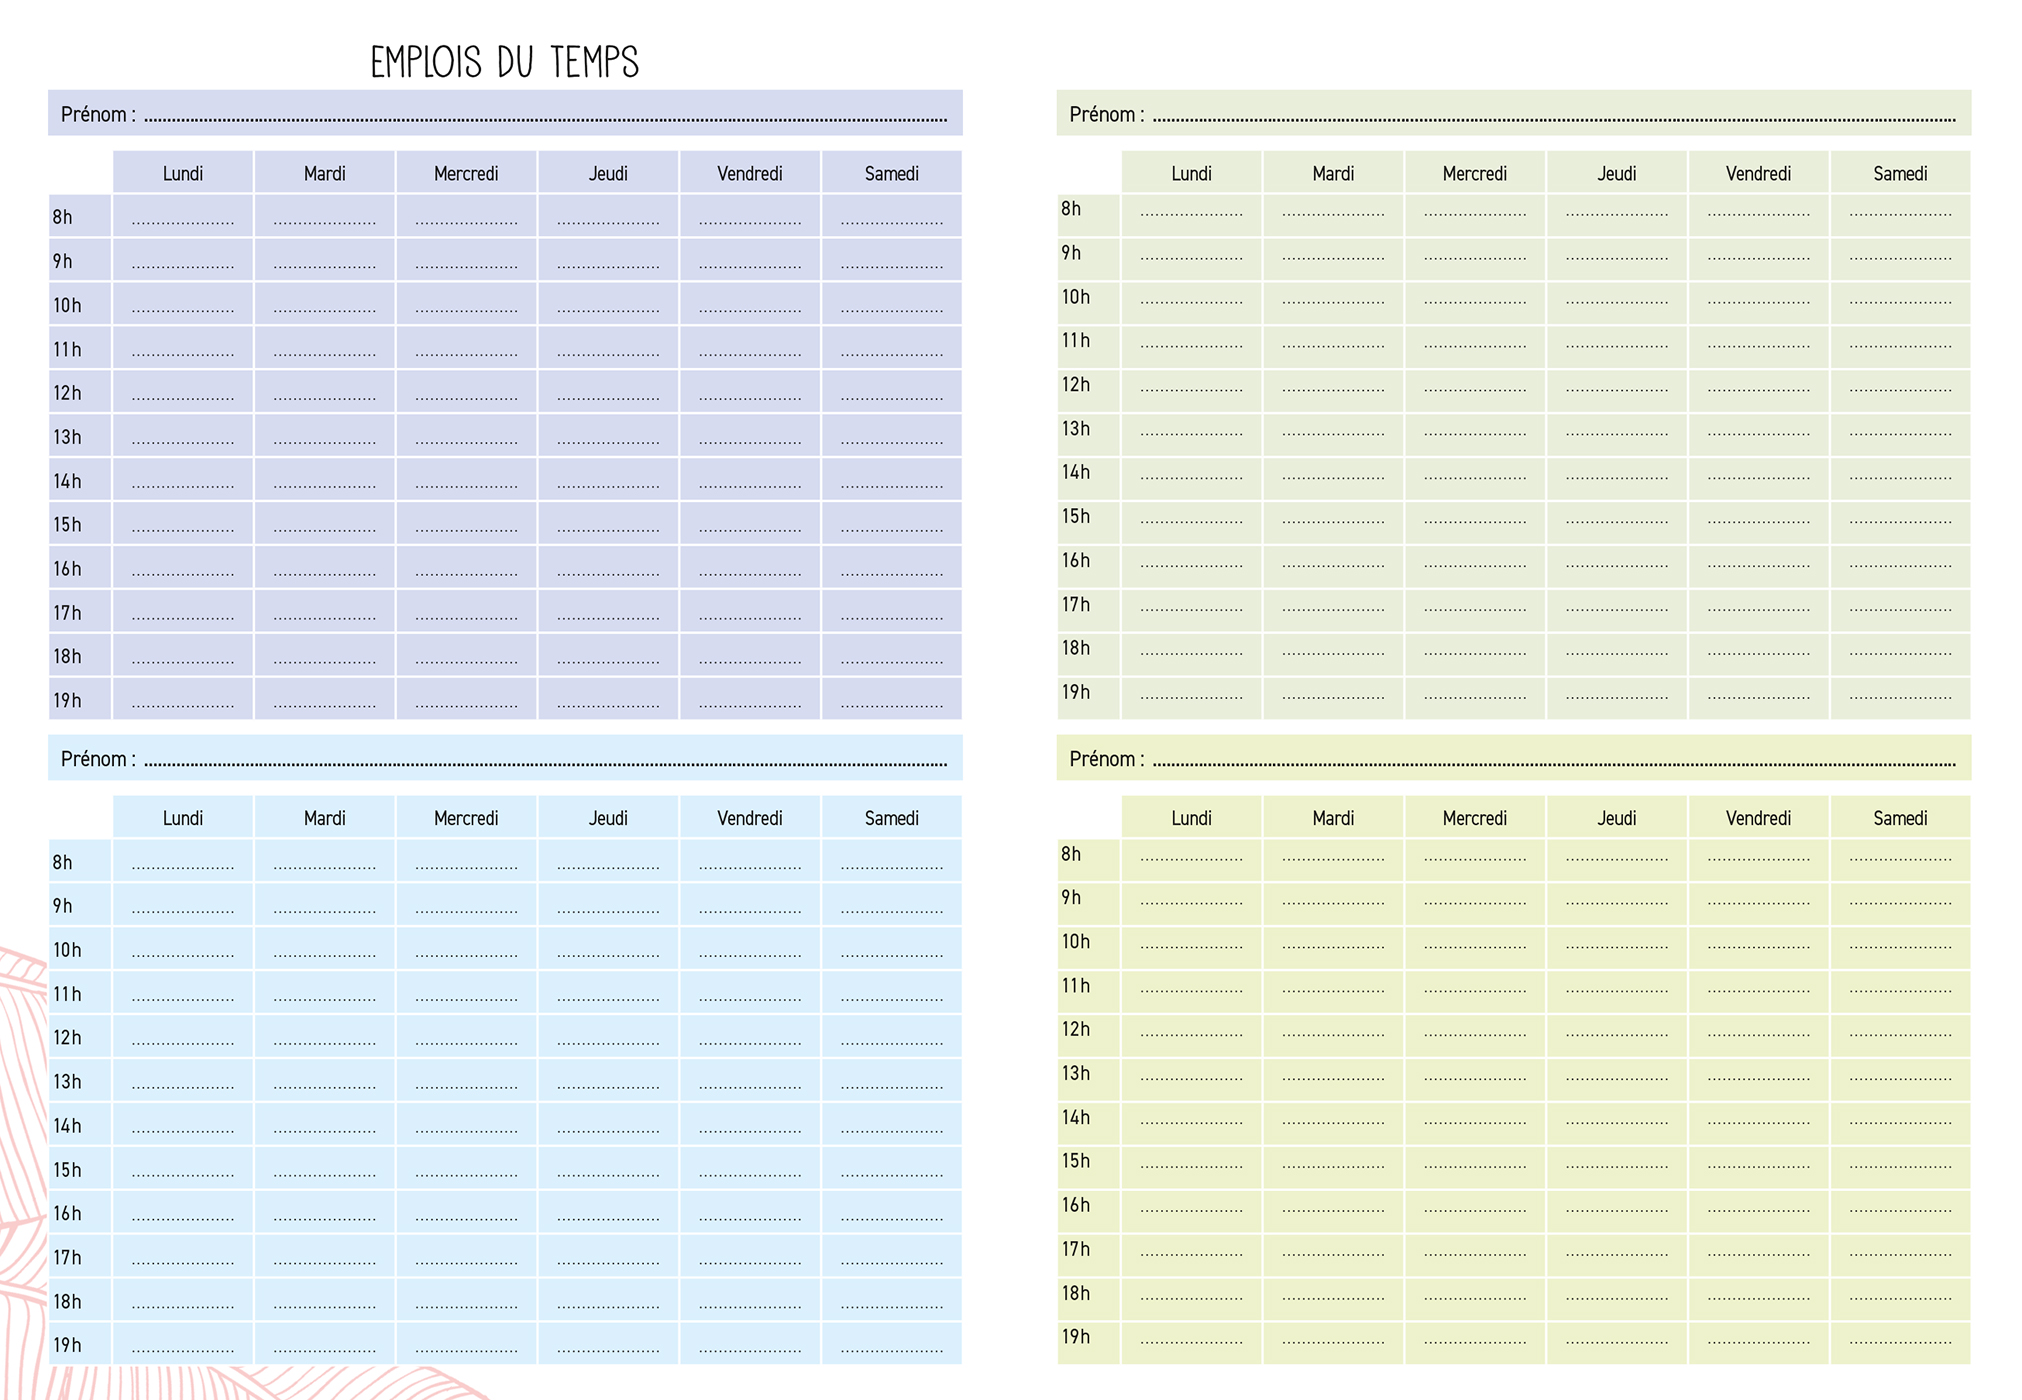Select the Samedi header in the purple table
Viewport: 2022px width, 1400px height.
click(891, 173)
